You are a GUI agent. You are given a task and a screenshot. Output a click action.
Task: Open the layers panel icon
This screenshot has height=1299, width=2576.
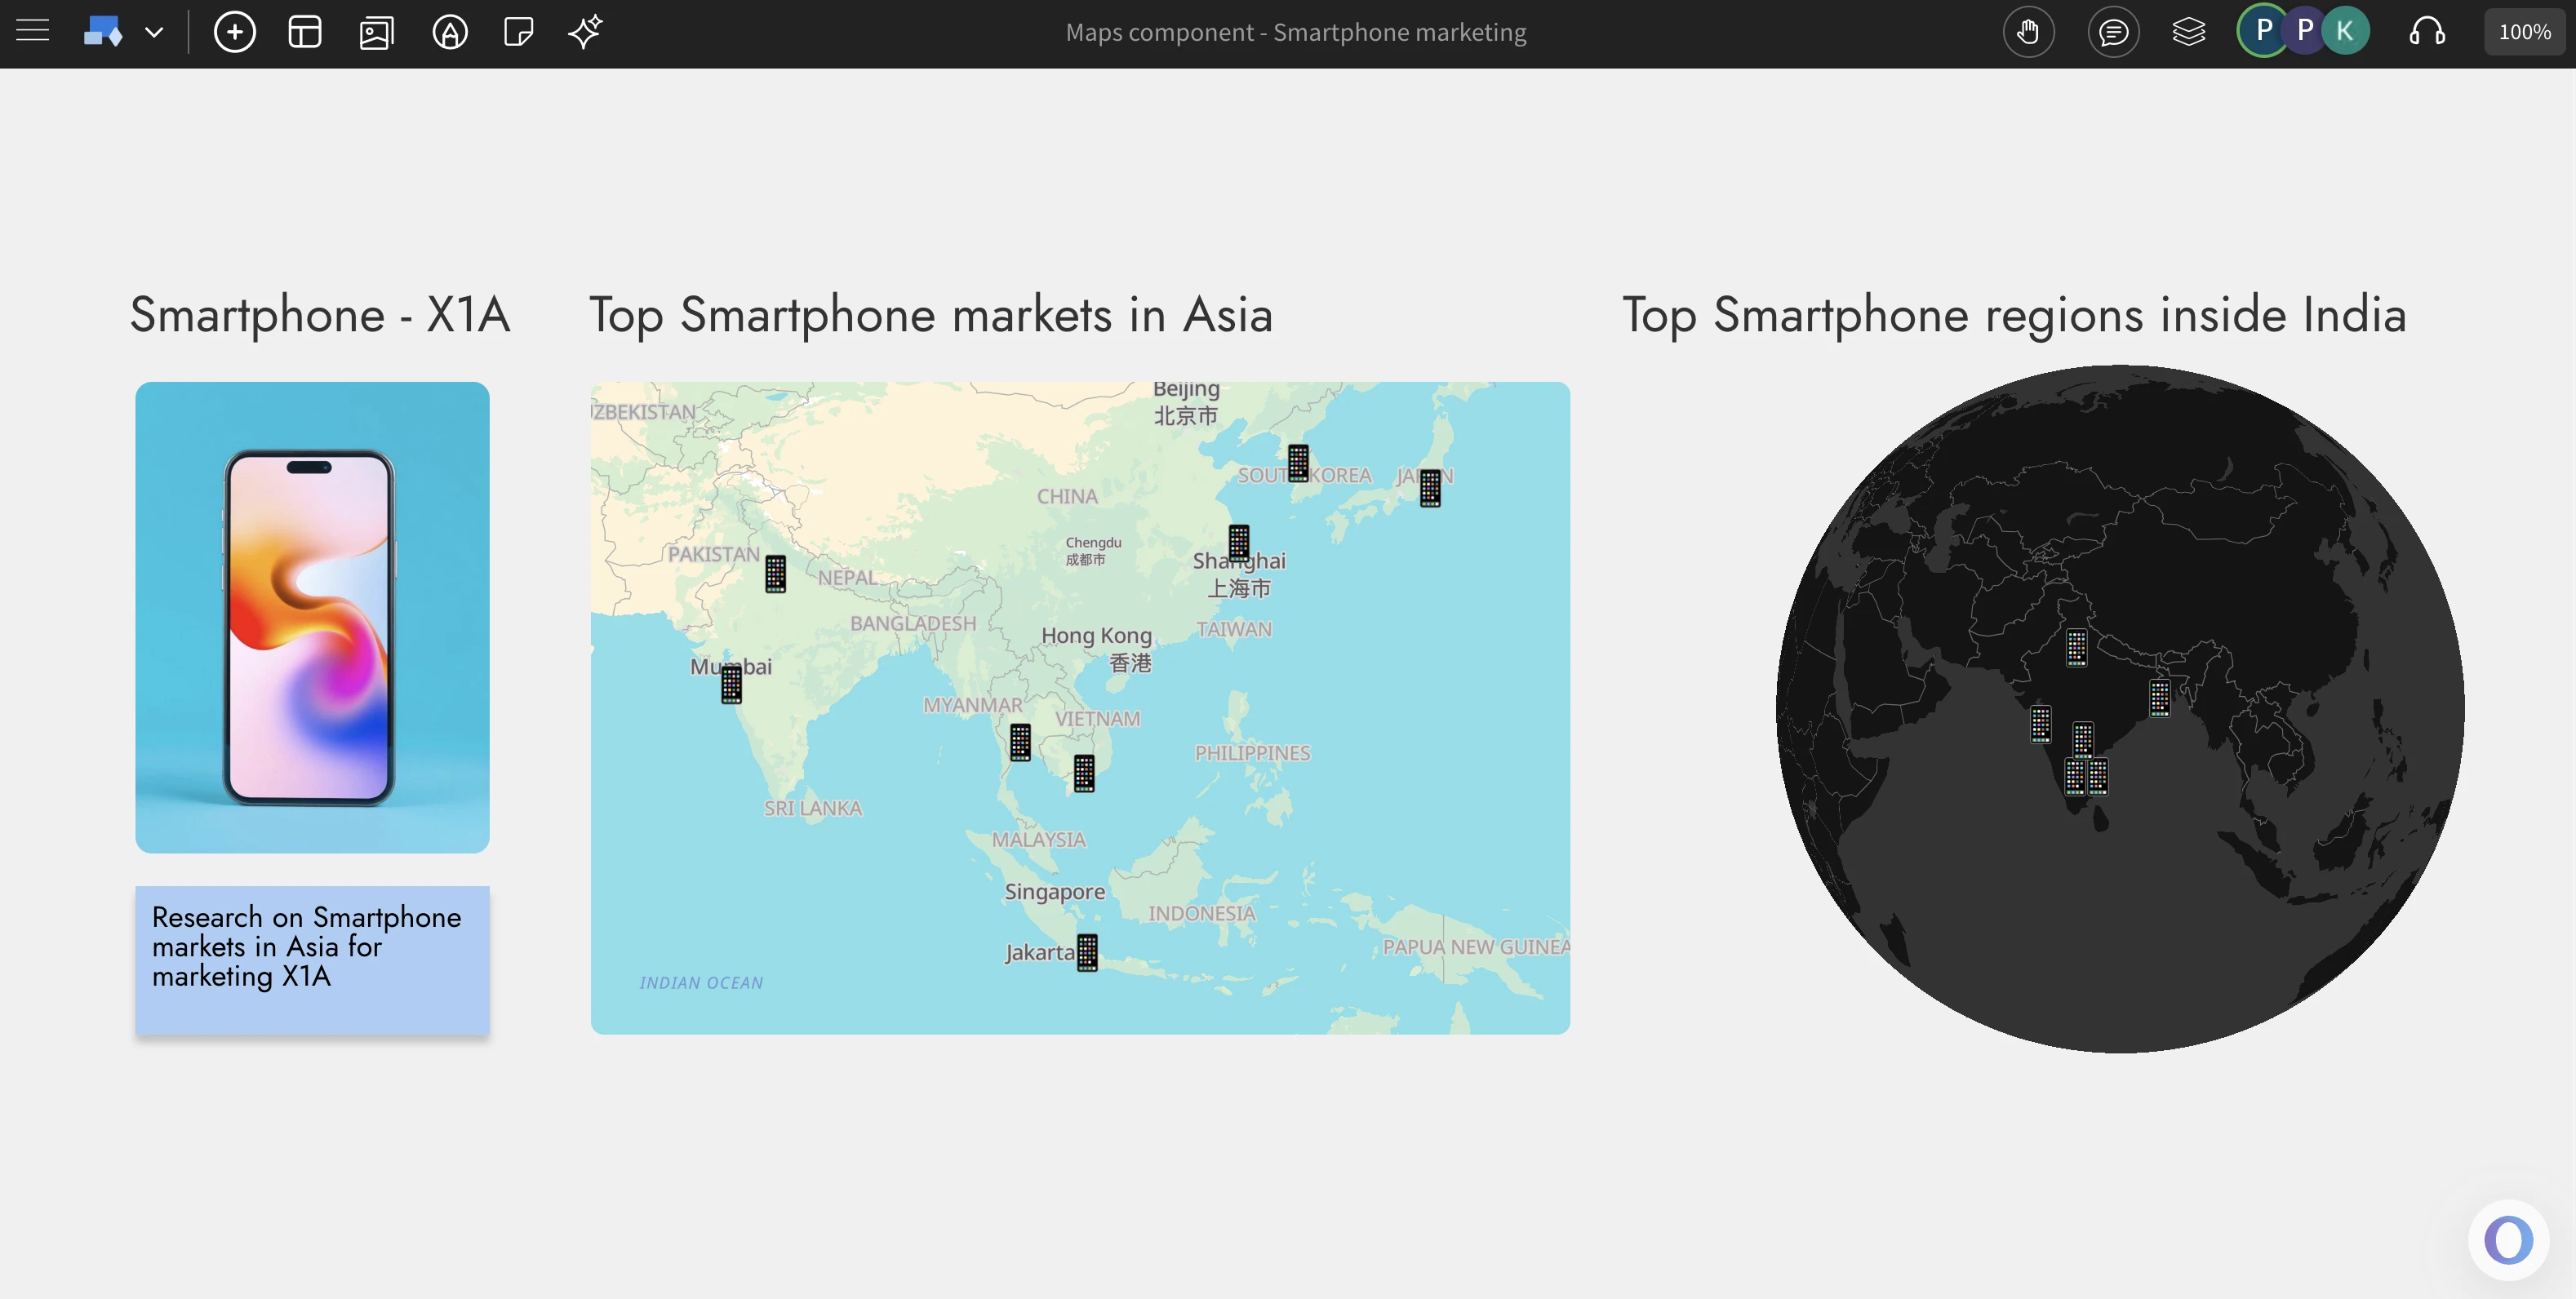click(x=2188, y=32)
